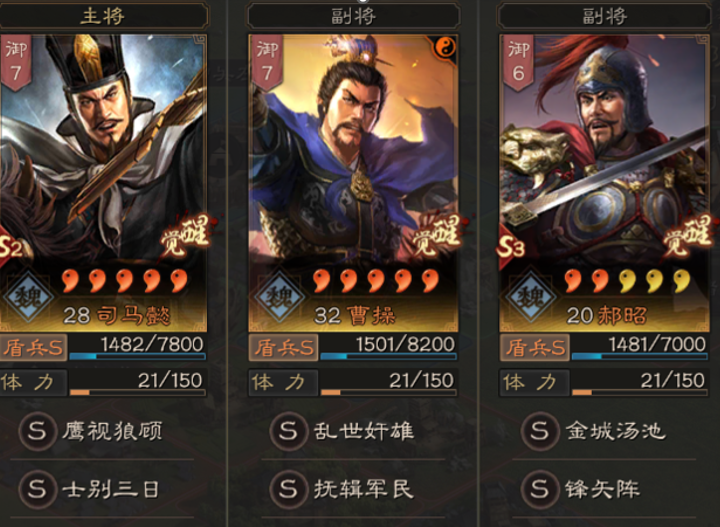This screenshot has width=720, height=527.
Task: Click the 觉醒 awakening stamp on 司马懿's card
Action: [x=186, y=235]
